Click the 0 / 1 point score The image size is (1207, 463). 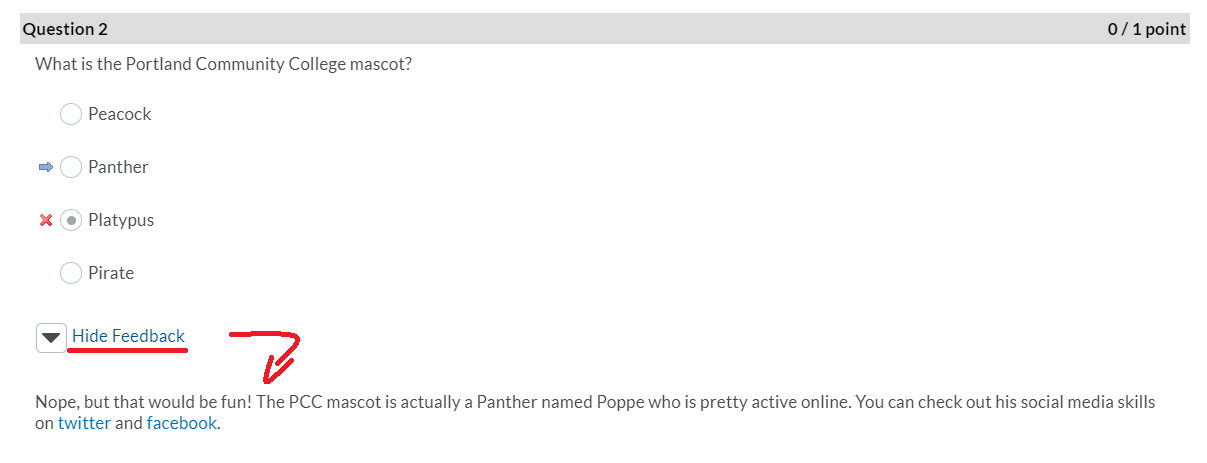[x=1147, y=29]
